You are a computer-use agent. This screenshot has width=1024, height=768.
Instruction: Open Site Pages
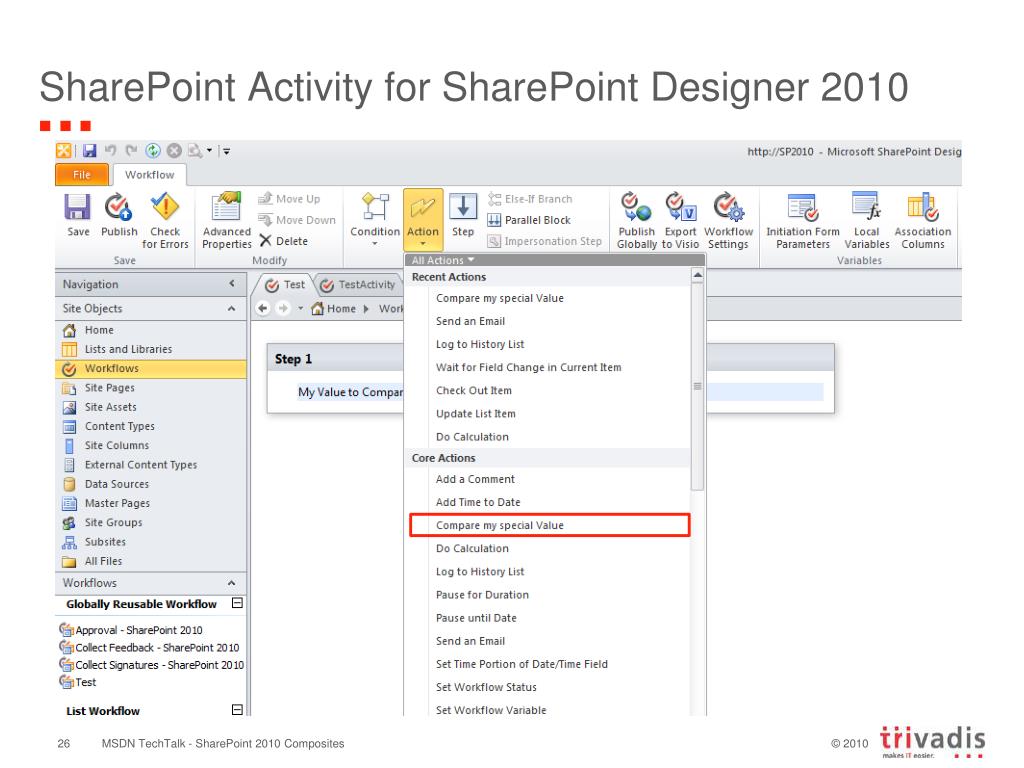151,387
